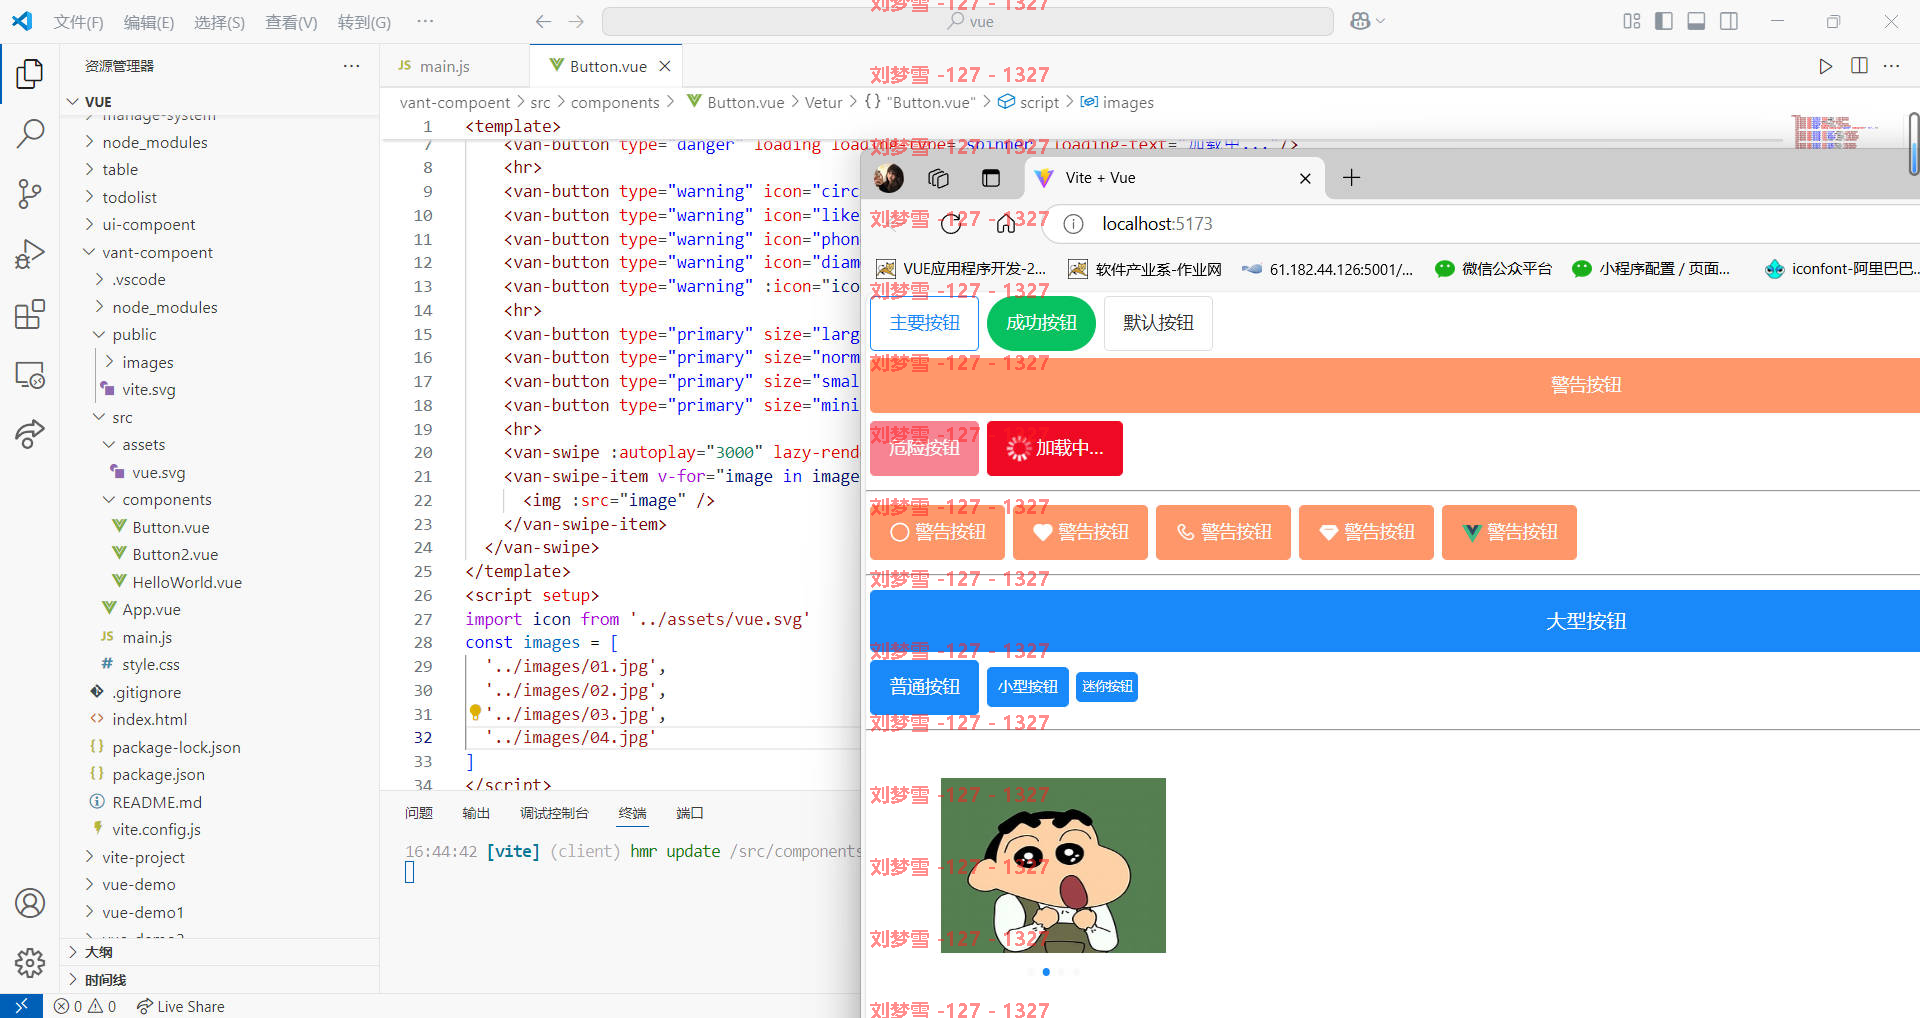This screenshot has height=1018, width=1920.
Task: Click the green 成功按钮 button
Action: tap(1041, 323)
